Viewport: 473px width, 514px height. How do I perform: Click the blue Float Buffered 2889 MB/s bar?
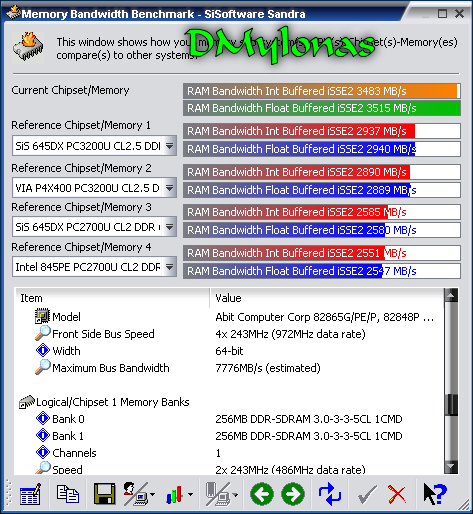pos(322,190)
